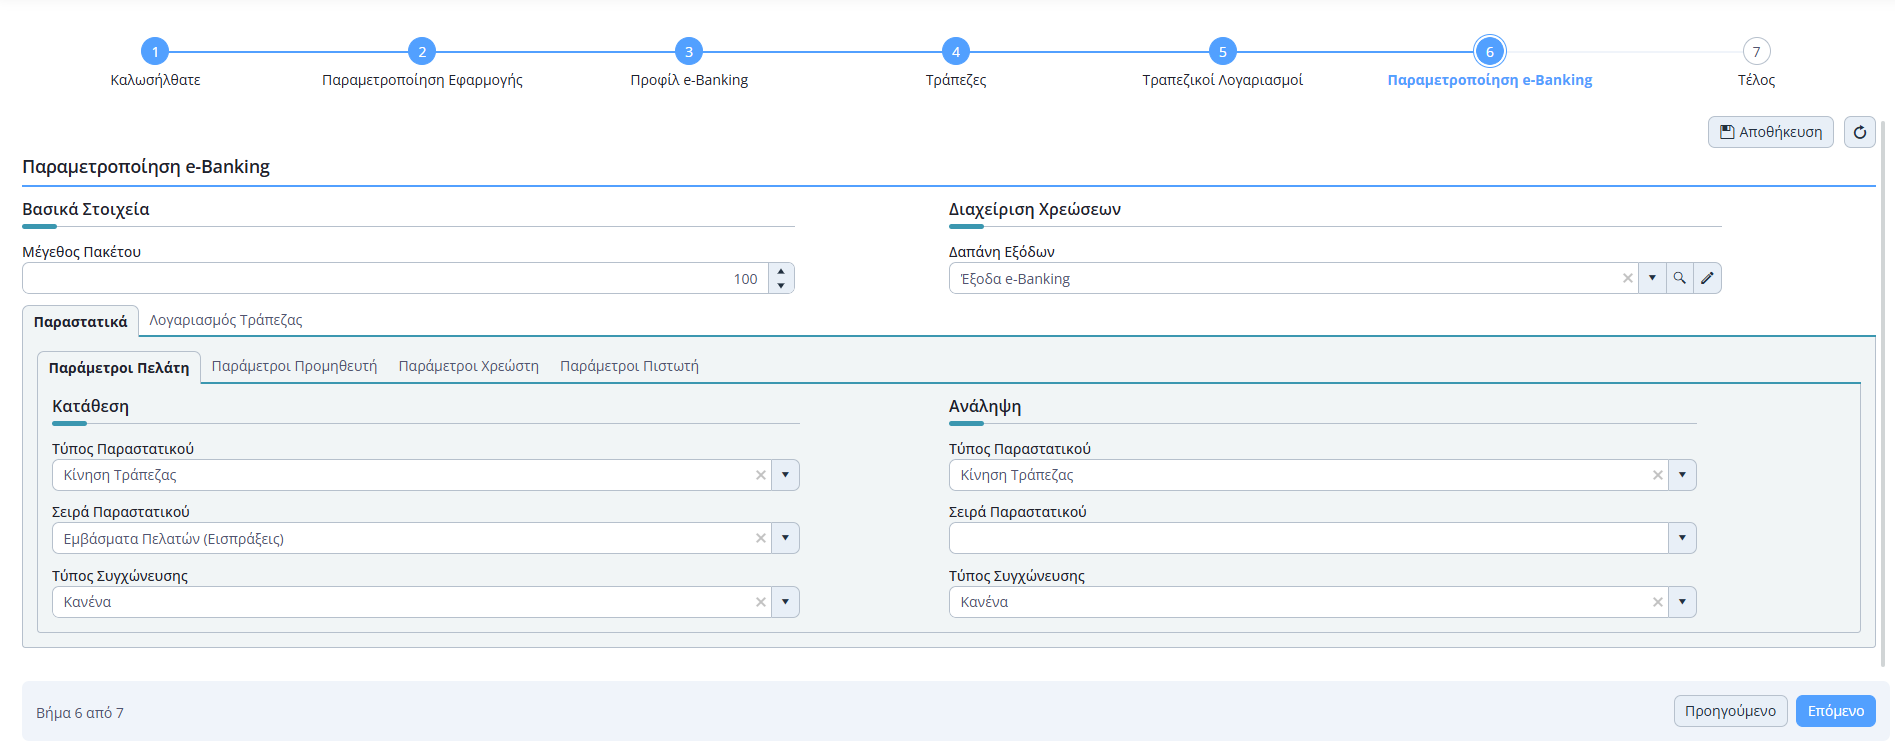
Task: Clear Ανάληψη Τύπος Παραστατικού value
Action: 1657,475
